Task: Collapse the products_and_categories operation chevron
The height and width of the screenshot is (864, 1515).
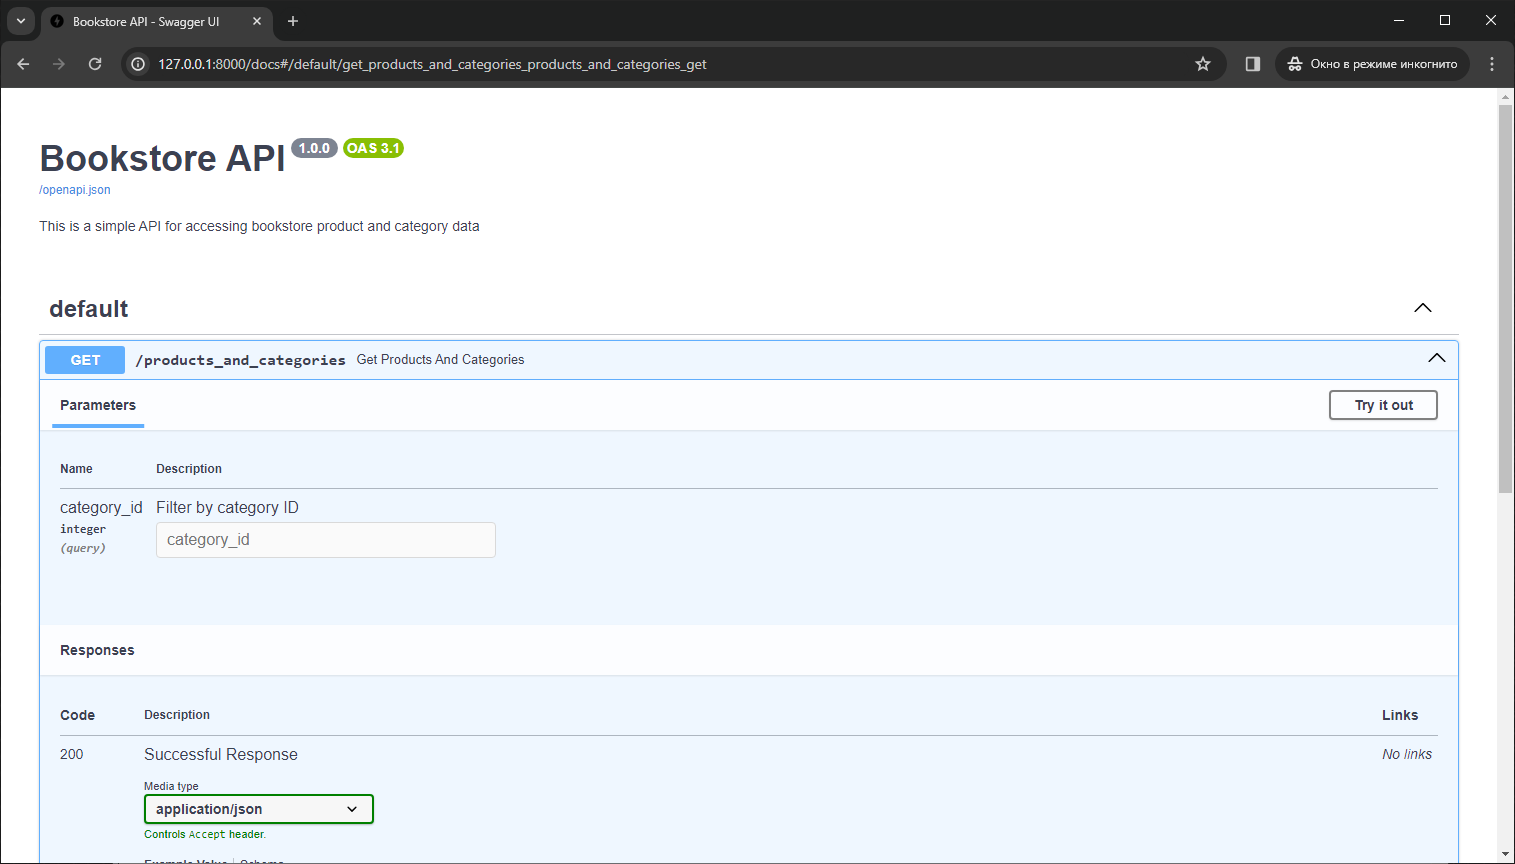Action: pyautogui.click(x=1436, y=357)
